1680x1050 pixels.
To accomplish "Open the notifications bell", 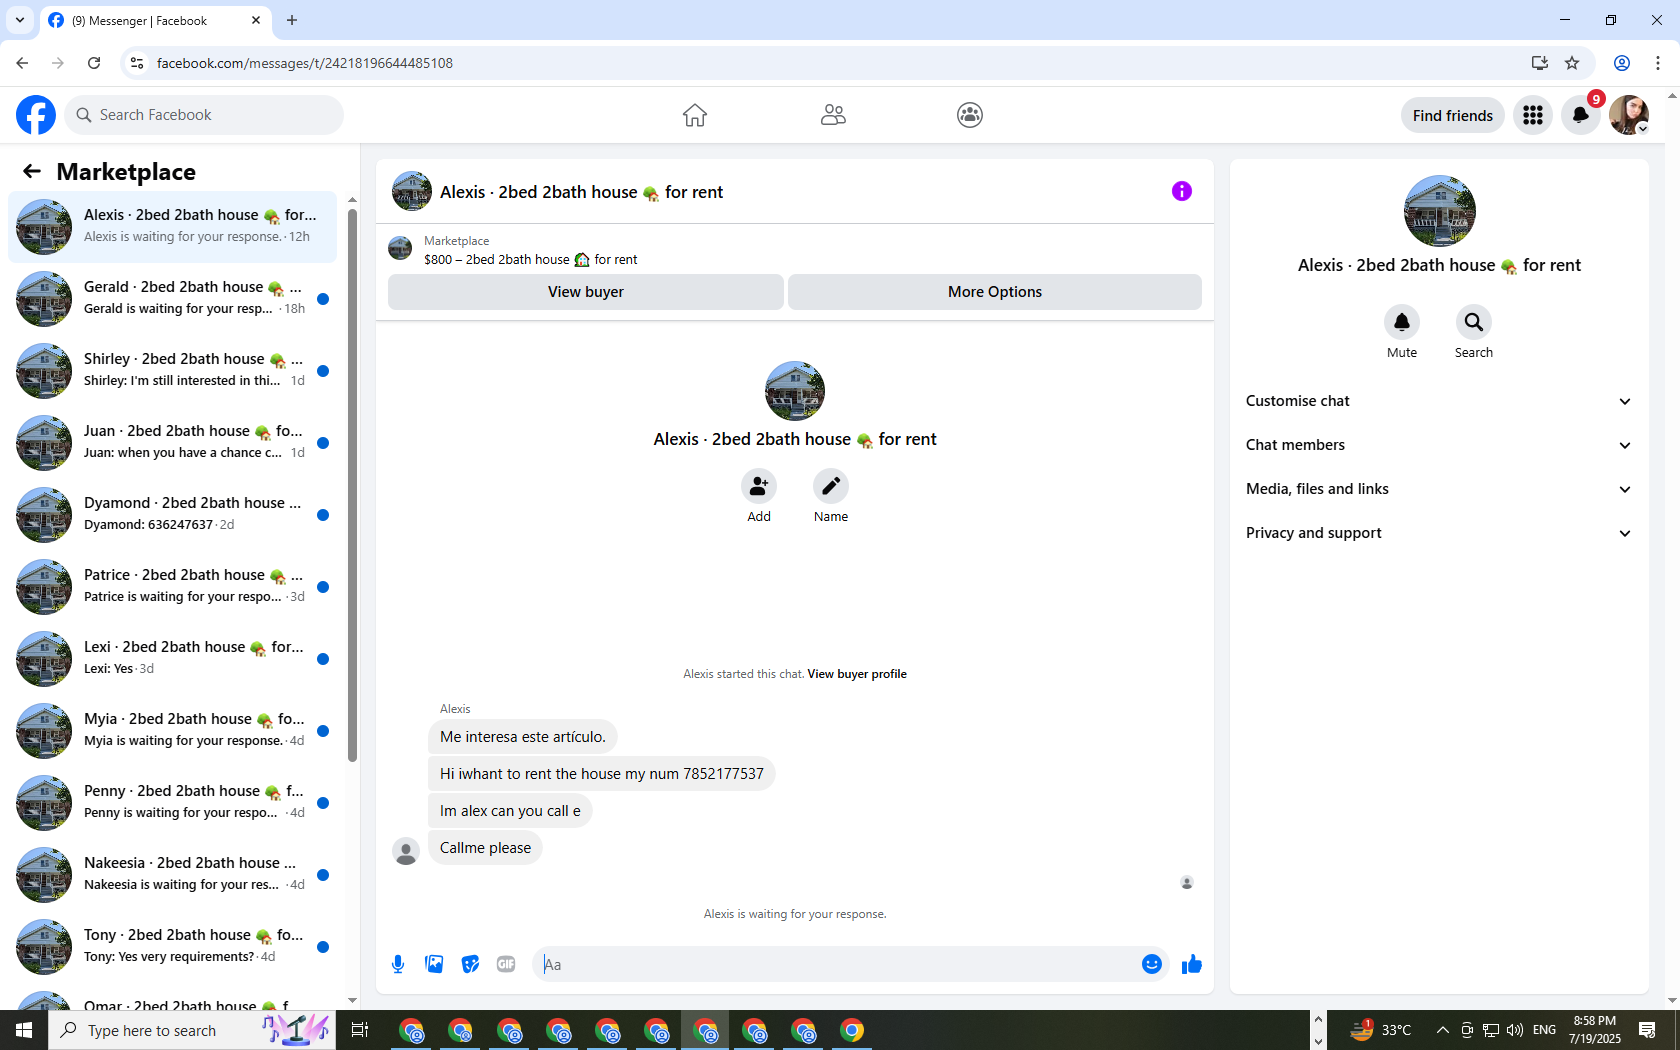I will [1581, 115].
